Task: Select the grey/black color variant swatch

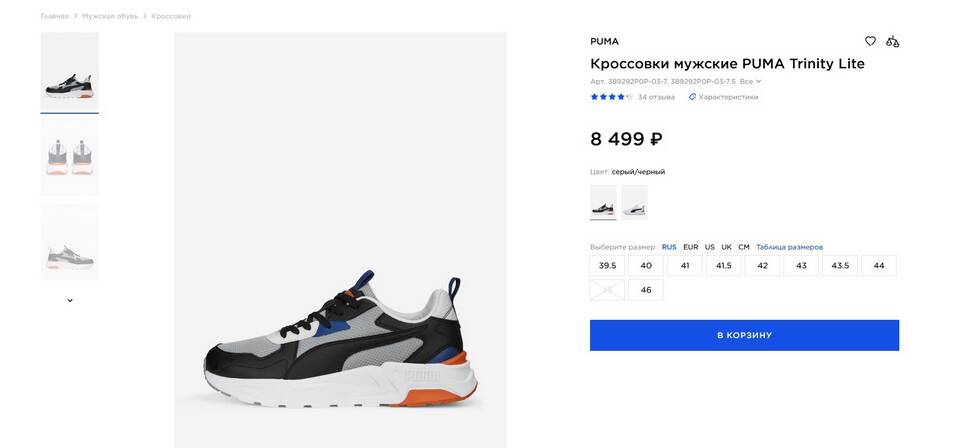Action: [x=603, y=202]
